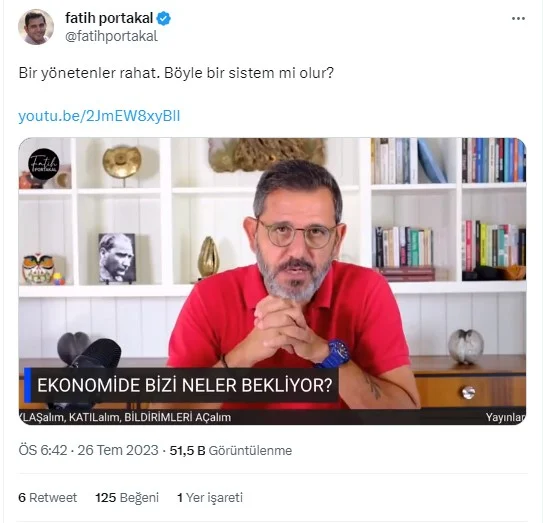
Task: Click the @fatihportakal handle
Action: (111, 36)
